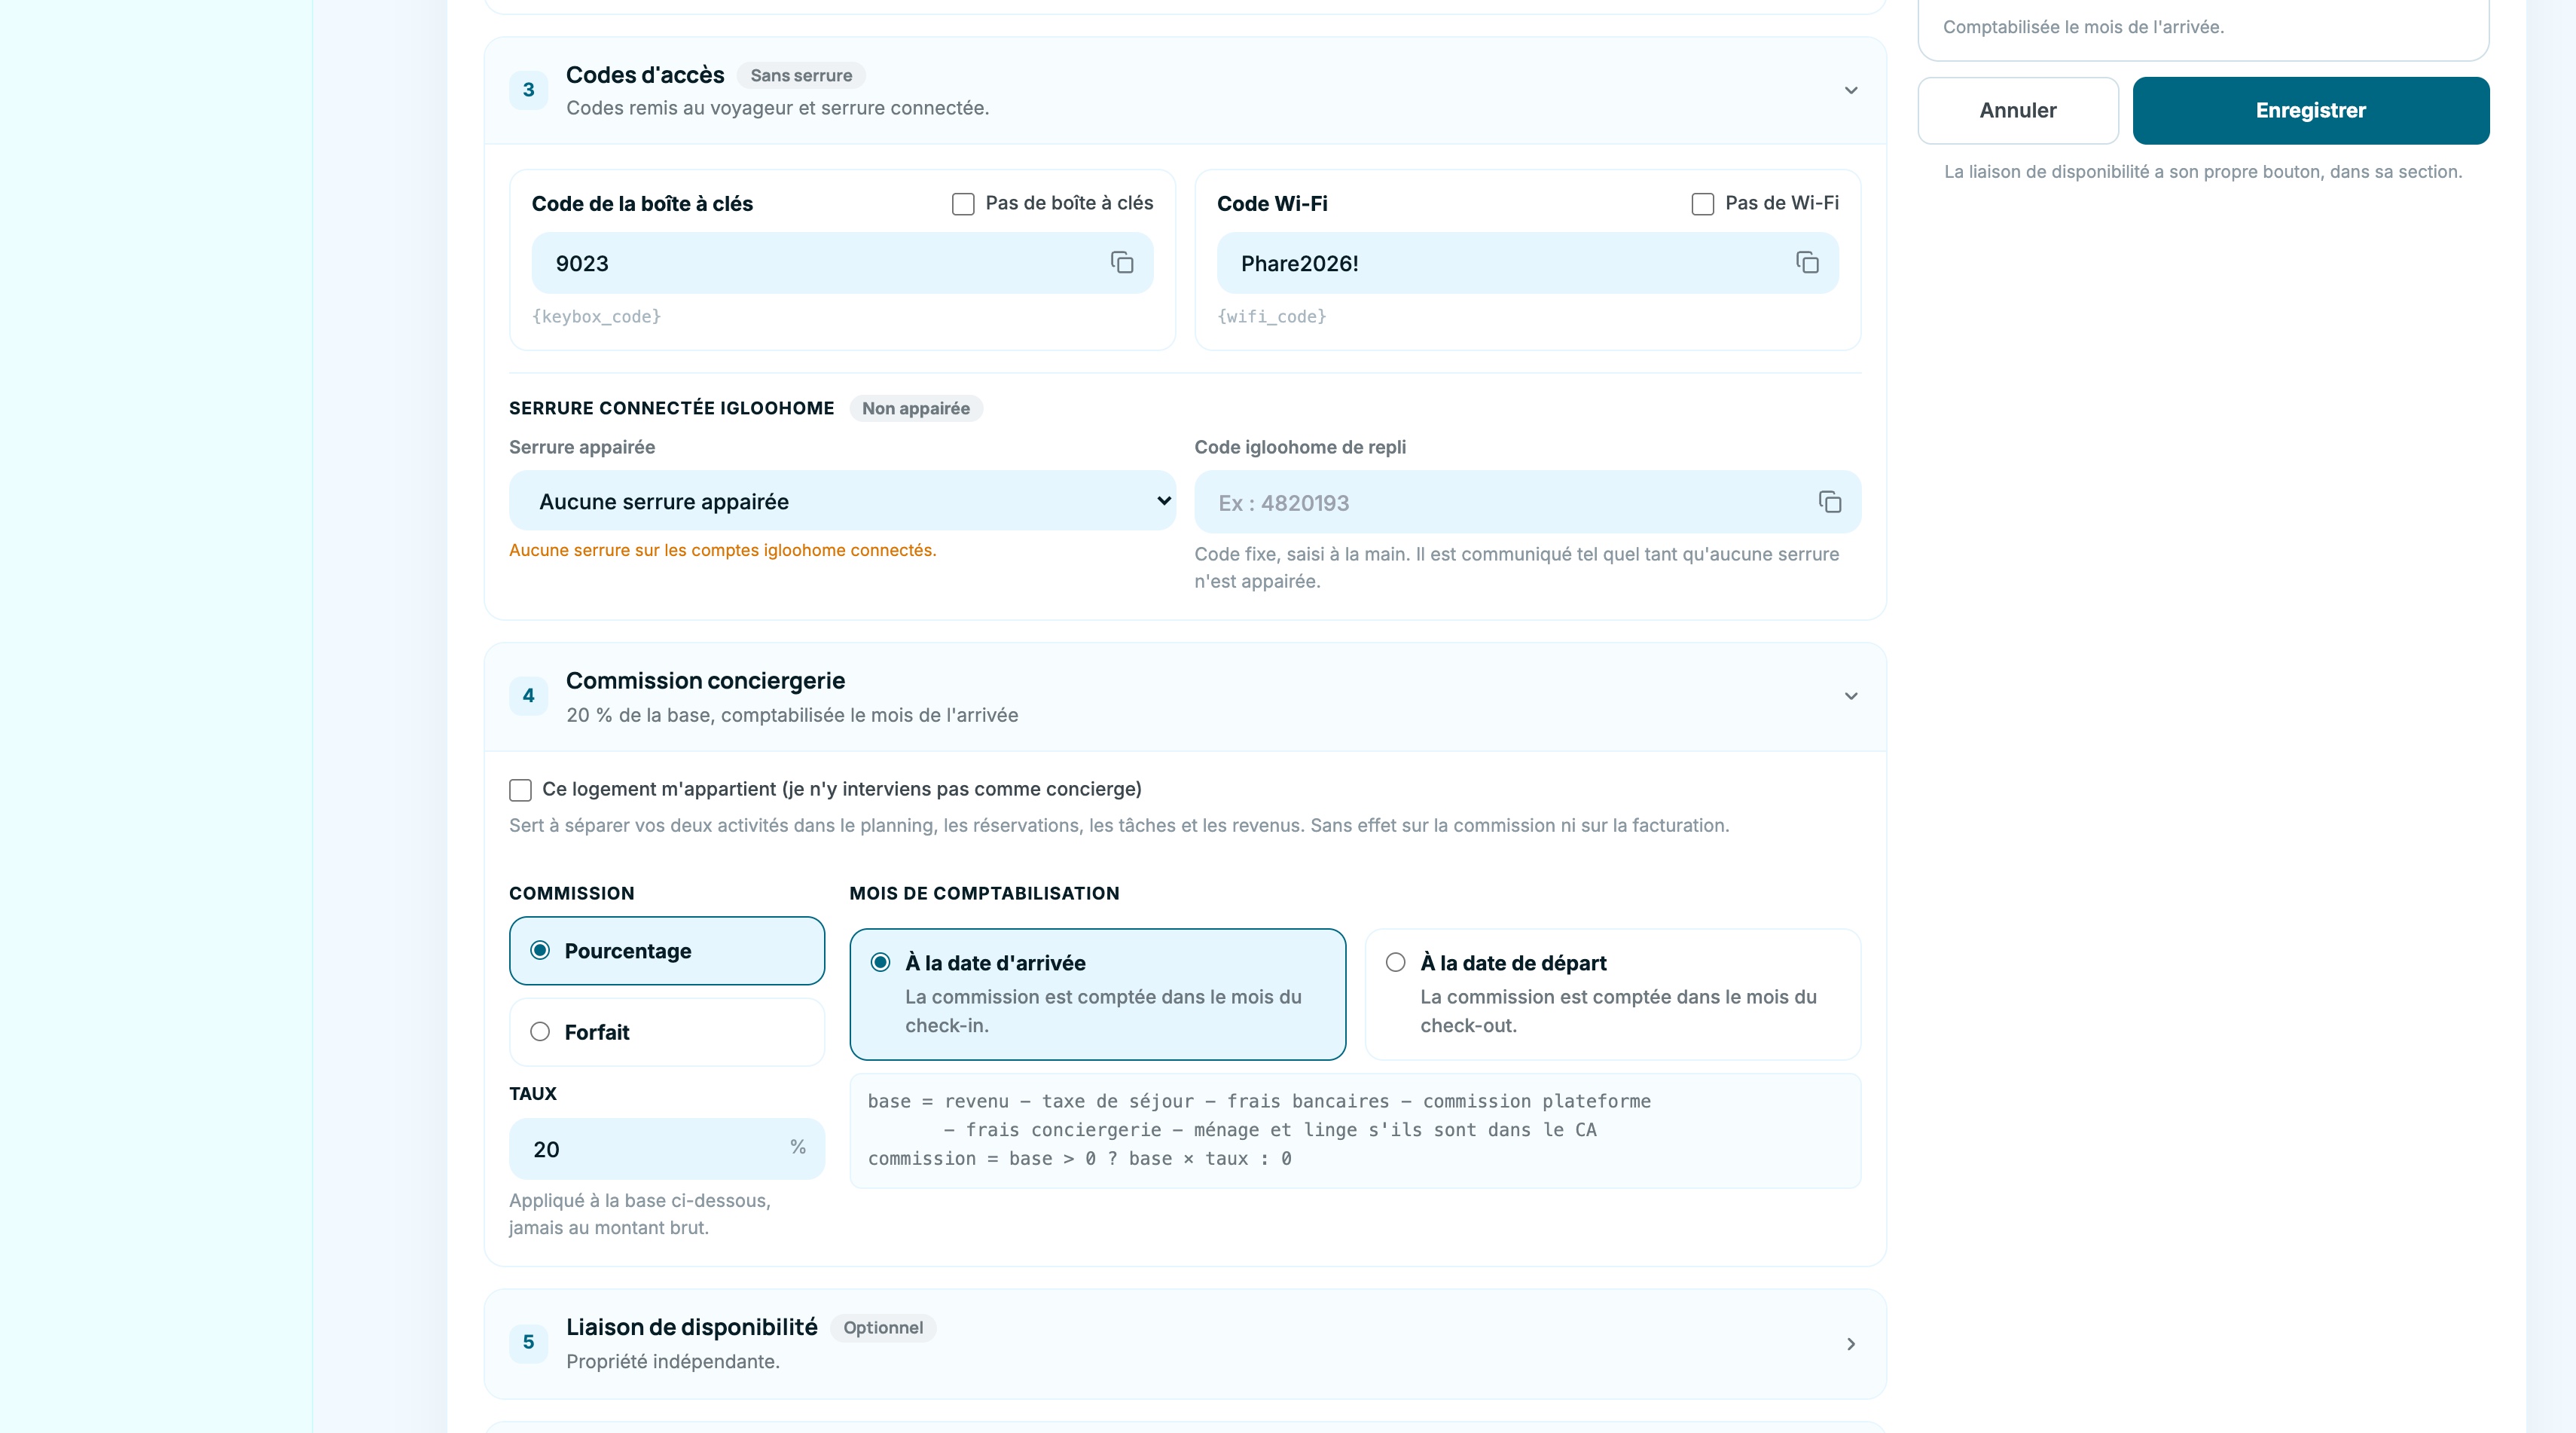2576x1433 pixels.
Task: Click the 'Optionnel' tag
Action: (x=883, y=1327)
